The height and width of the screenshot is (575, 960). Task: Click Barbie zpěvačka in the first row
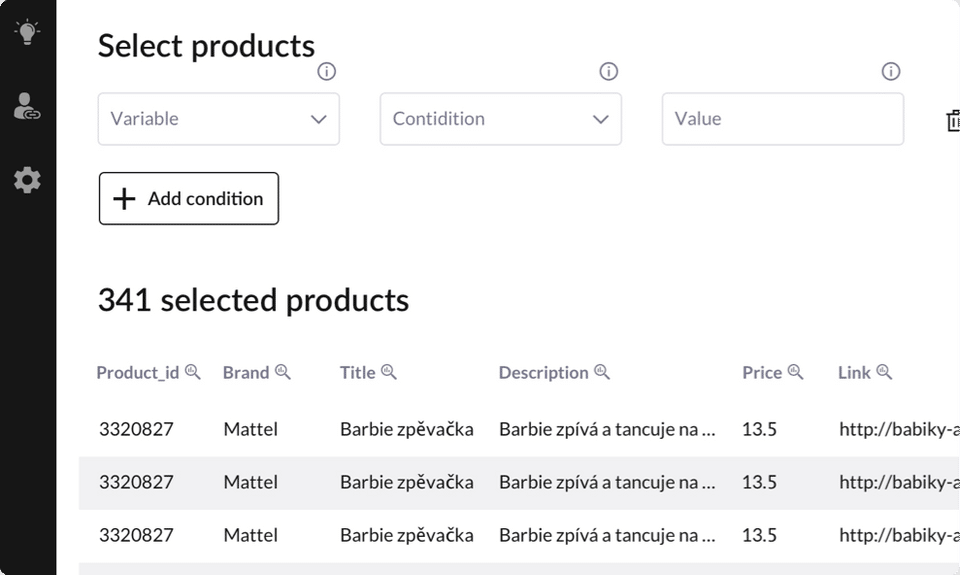coord(407,429)
